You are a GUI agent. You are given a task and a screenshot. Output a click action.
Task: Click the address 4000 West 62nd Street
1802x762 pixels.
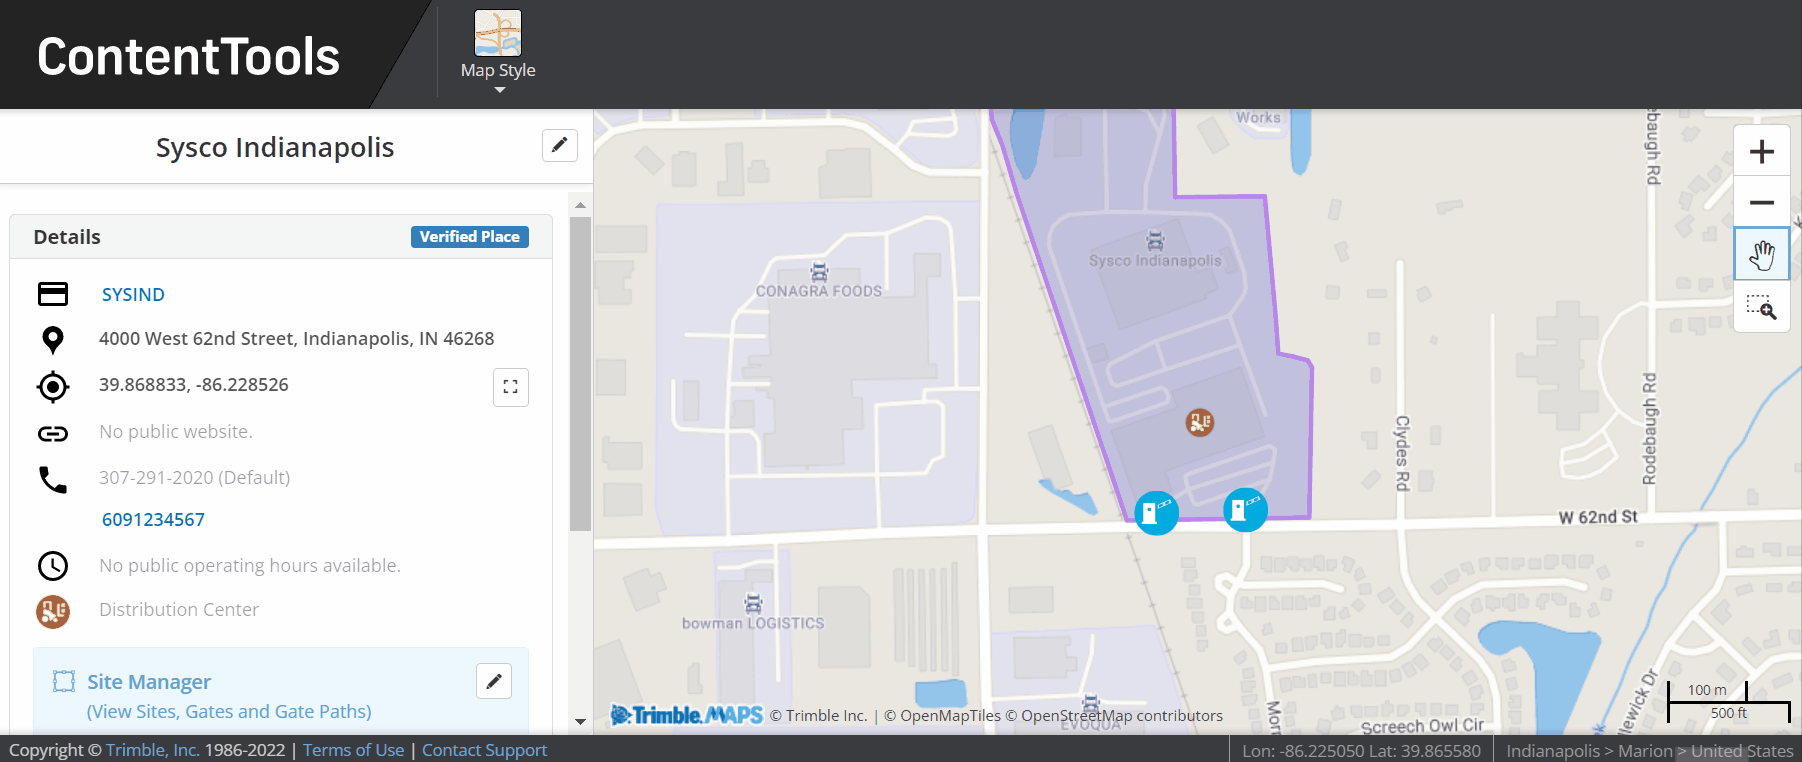coord(297,339)
